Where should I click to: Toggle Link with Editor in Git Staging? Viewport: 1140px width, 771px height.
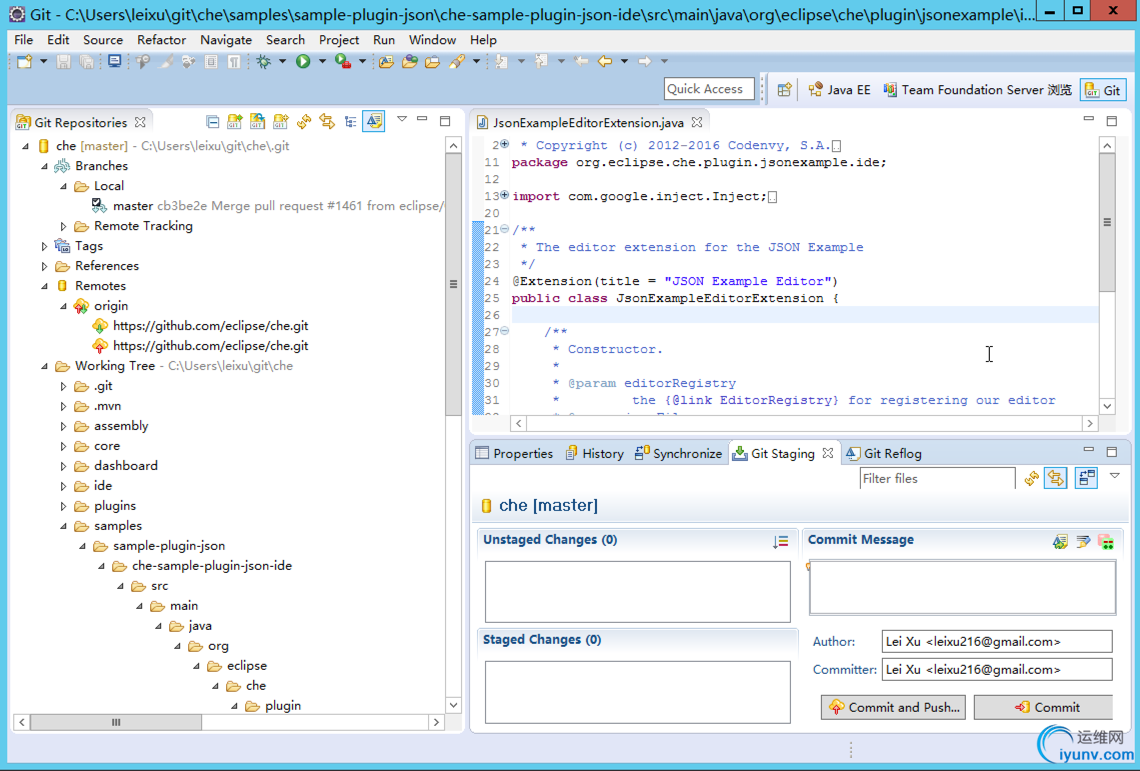pyautogui.click(x=1056, y=478)
